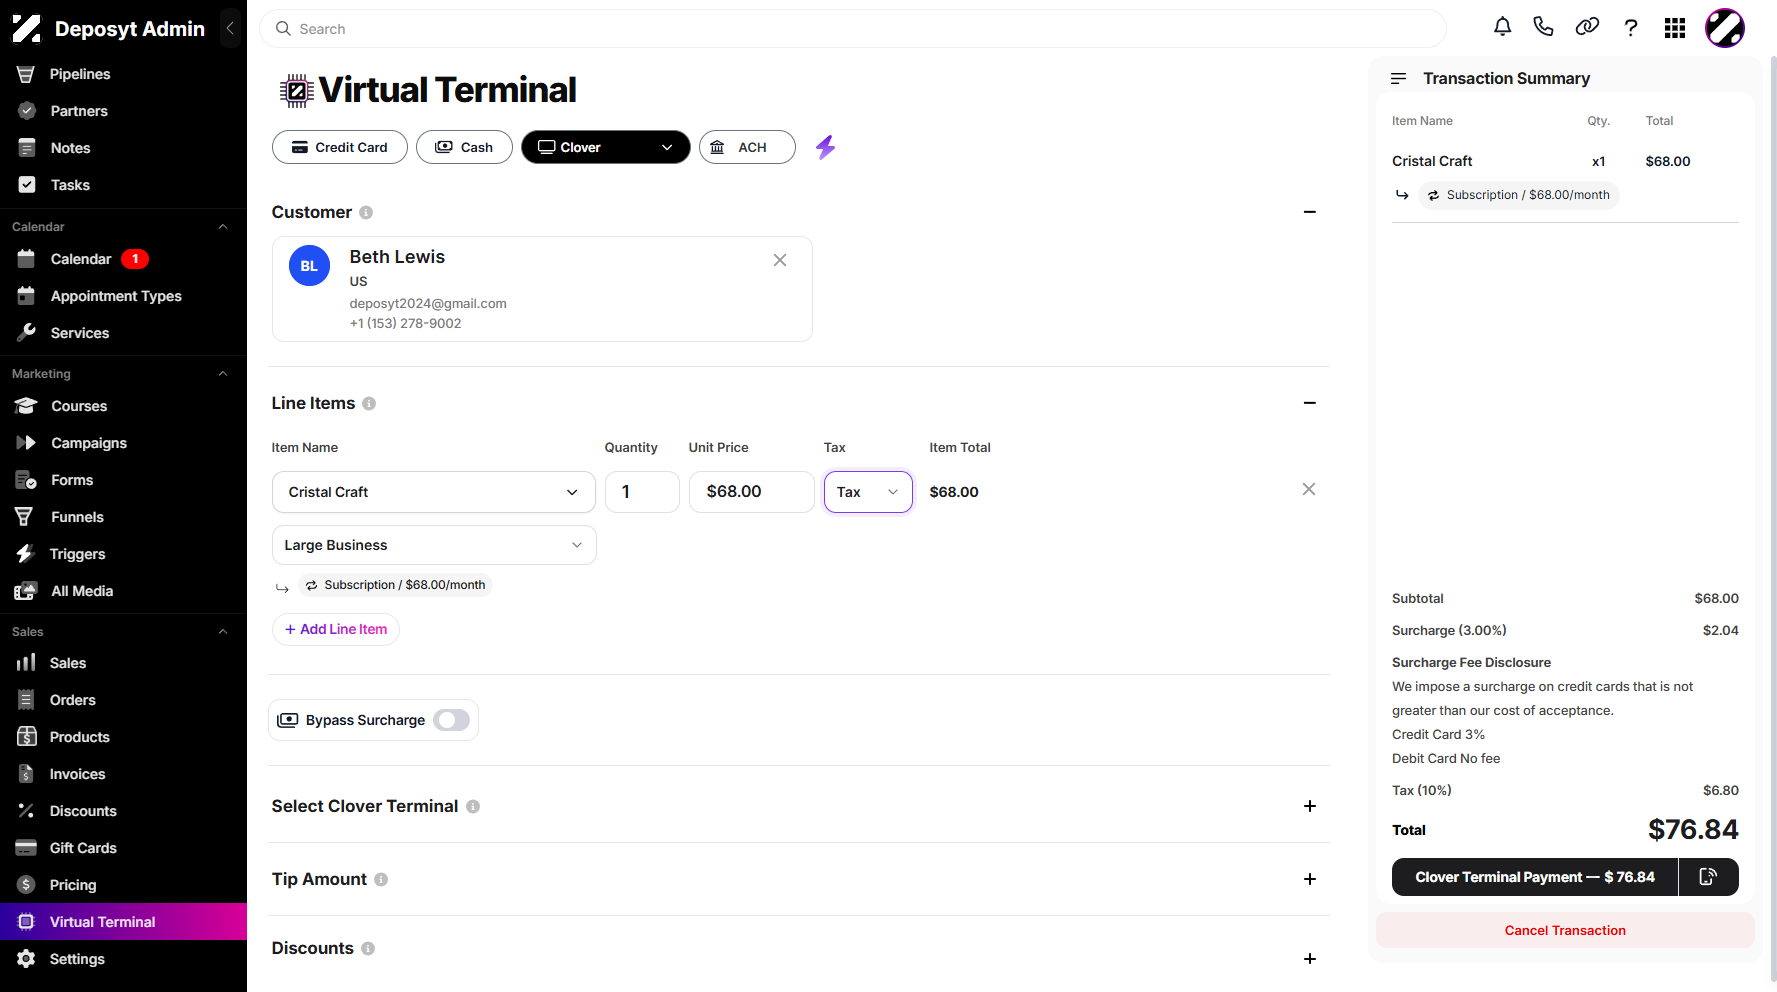Click Add Line Item
Image resolution: width=1777 pixels, height=992 pixels.
pos(336,629)
